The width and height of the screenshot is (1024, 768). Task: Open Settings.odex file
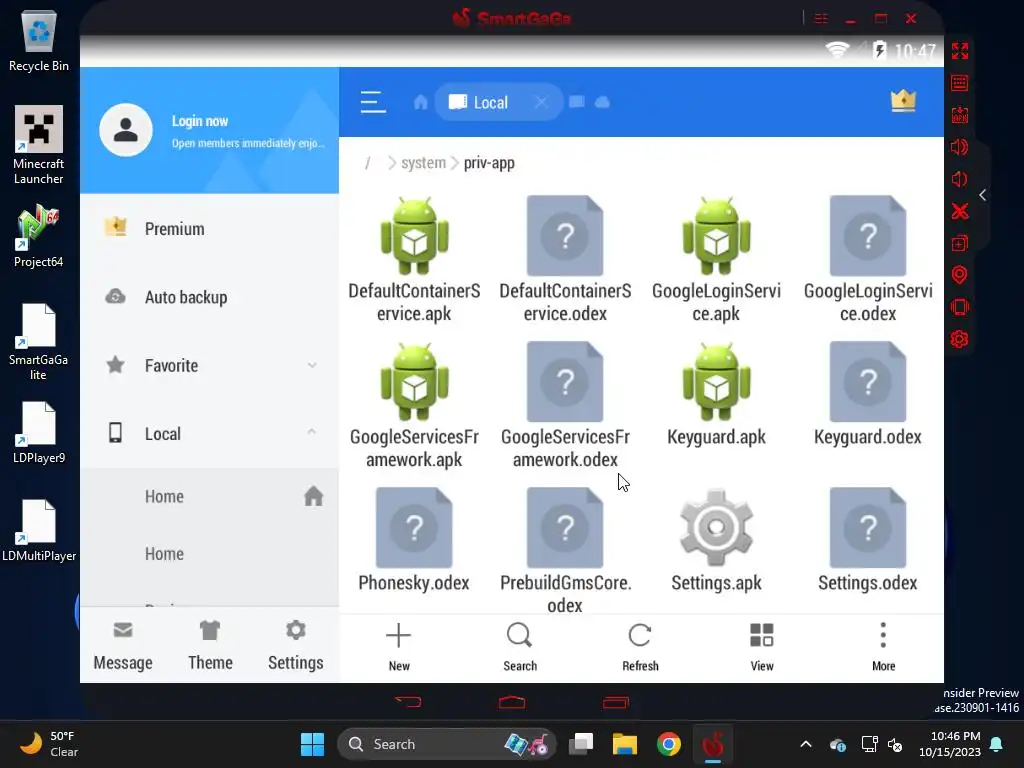[867, 541]
